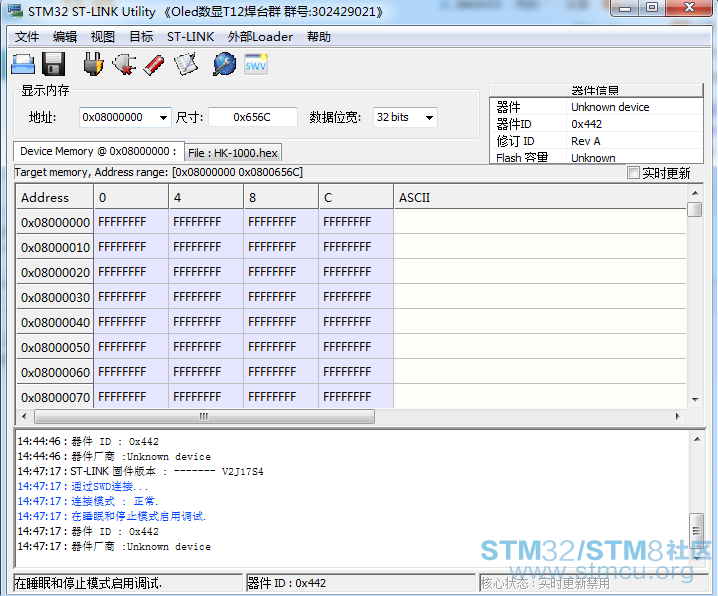Switch to the Device Memory @ 0x08000000 tab

98,151
